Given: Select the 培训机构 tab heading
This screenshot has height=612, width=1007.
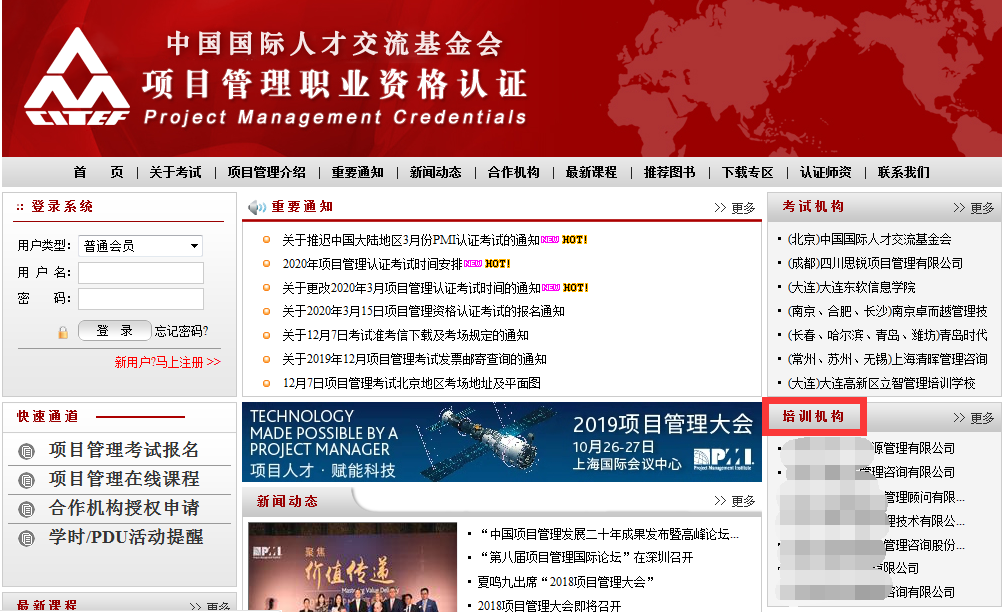Looking at the screenshot, I should (813, 416).
